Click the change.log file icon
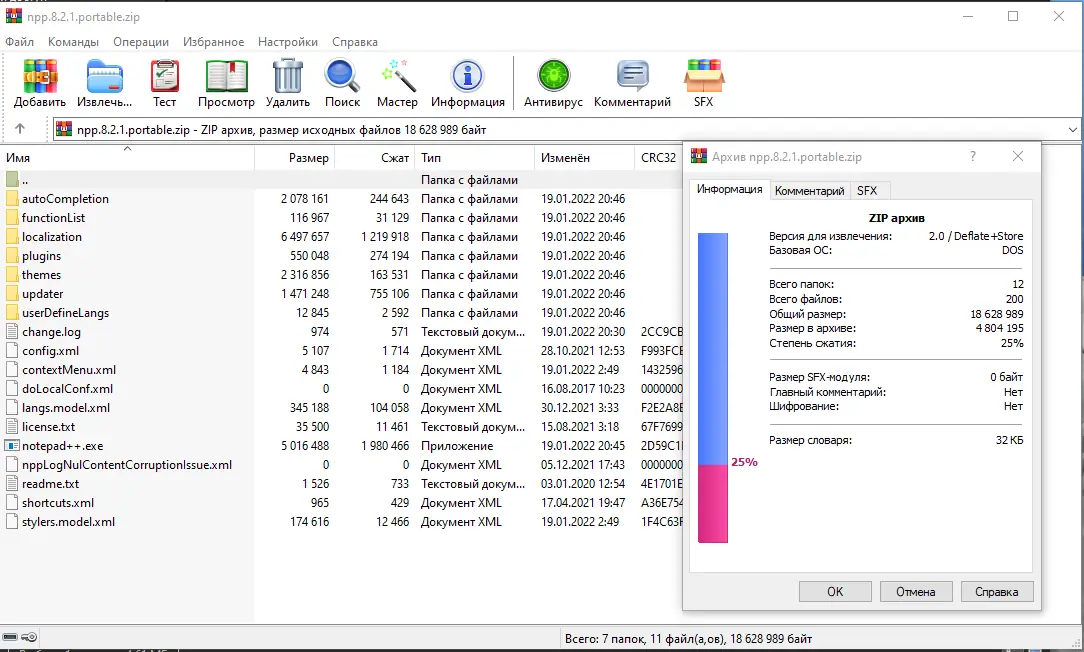Screen dimensions: 1084x652 [x=12, y=332]
